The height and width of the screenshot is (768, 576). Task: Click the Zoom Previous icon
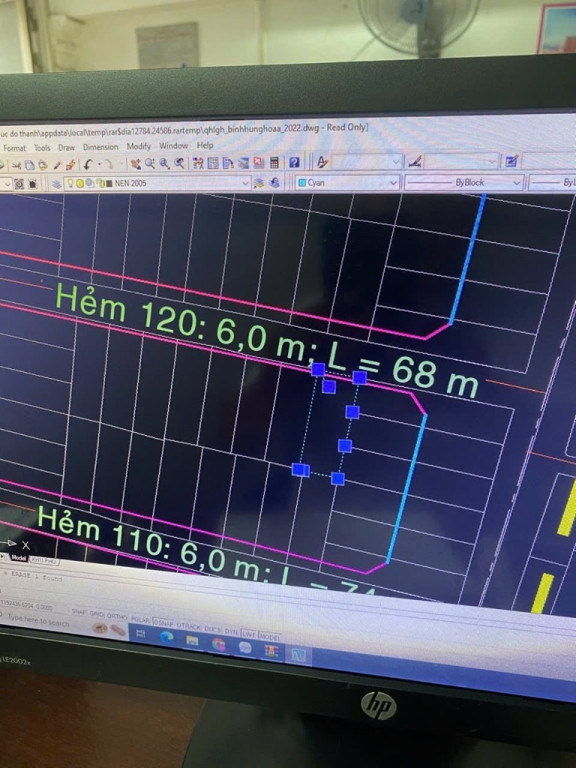[x=179, y=163]
